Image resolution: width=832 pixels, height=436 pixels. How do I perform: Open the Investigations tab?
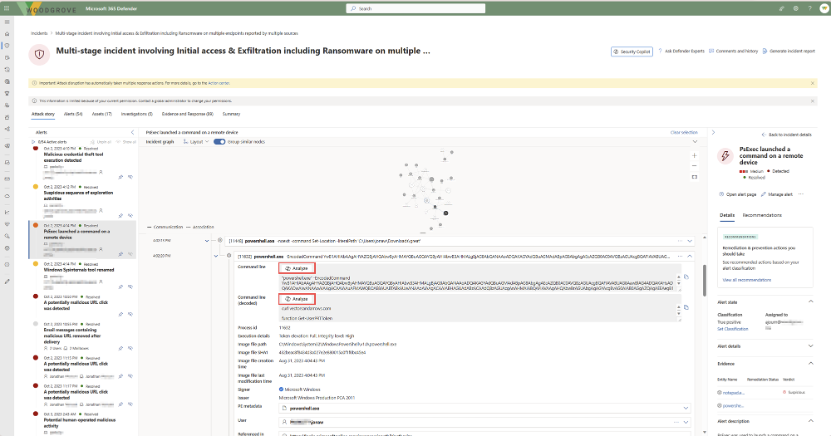pyautogui.click(x=136, y=114)
